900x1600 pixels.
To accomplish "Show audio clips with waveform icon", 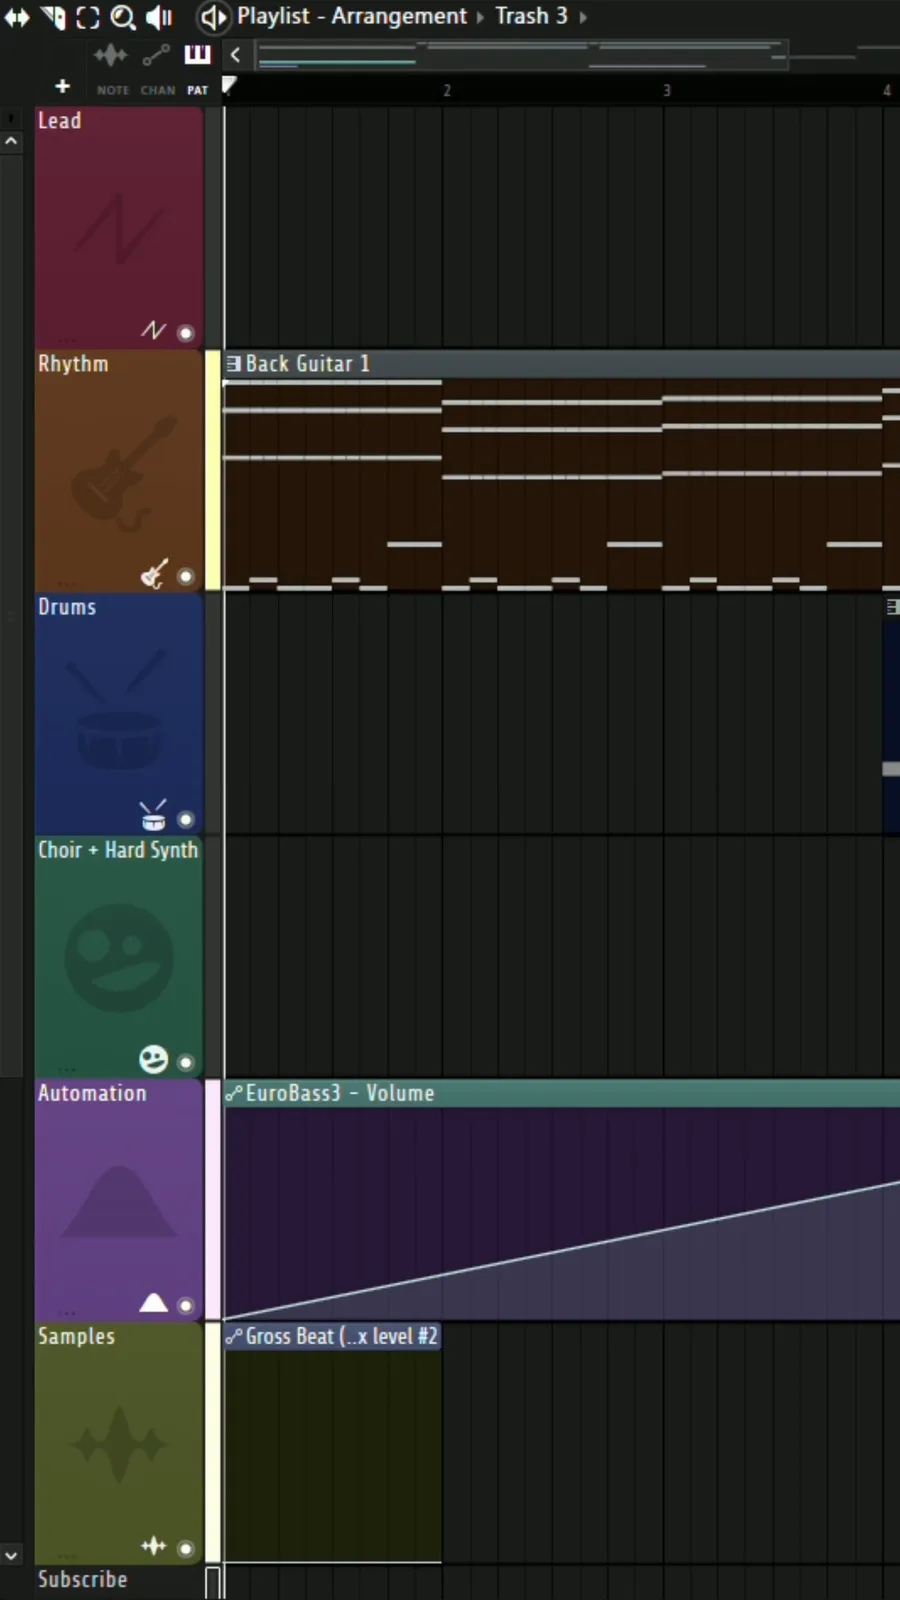I will click(x=110, y=55).
